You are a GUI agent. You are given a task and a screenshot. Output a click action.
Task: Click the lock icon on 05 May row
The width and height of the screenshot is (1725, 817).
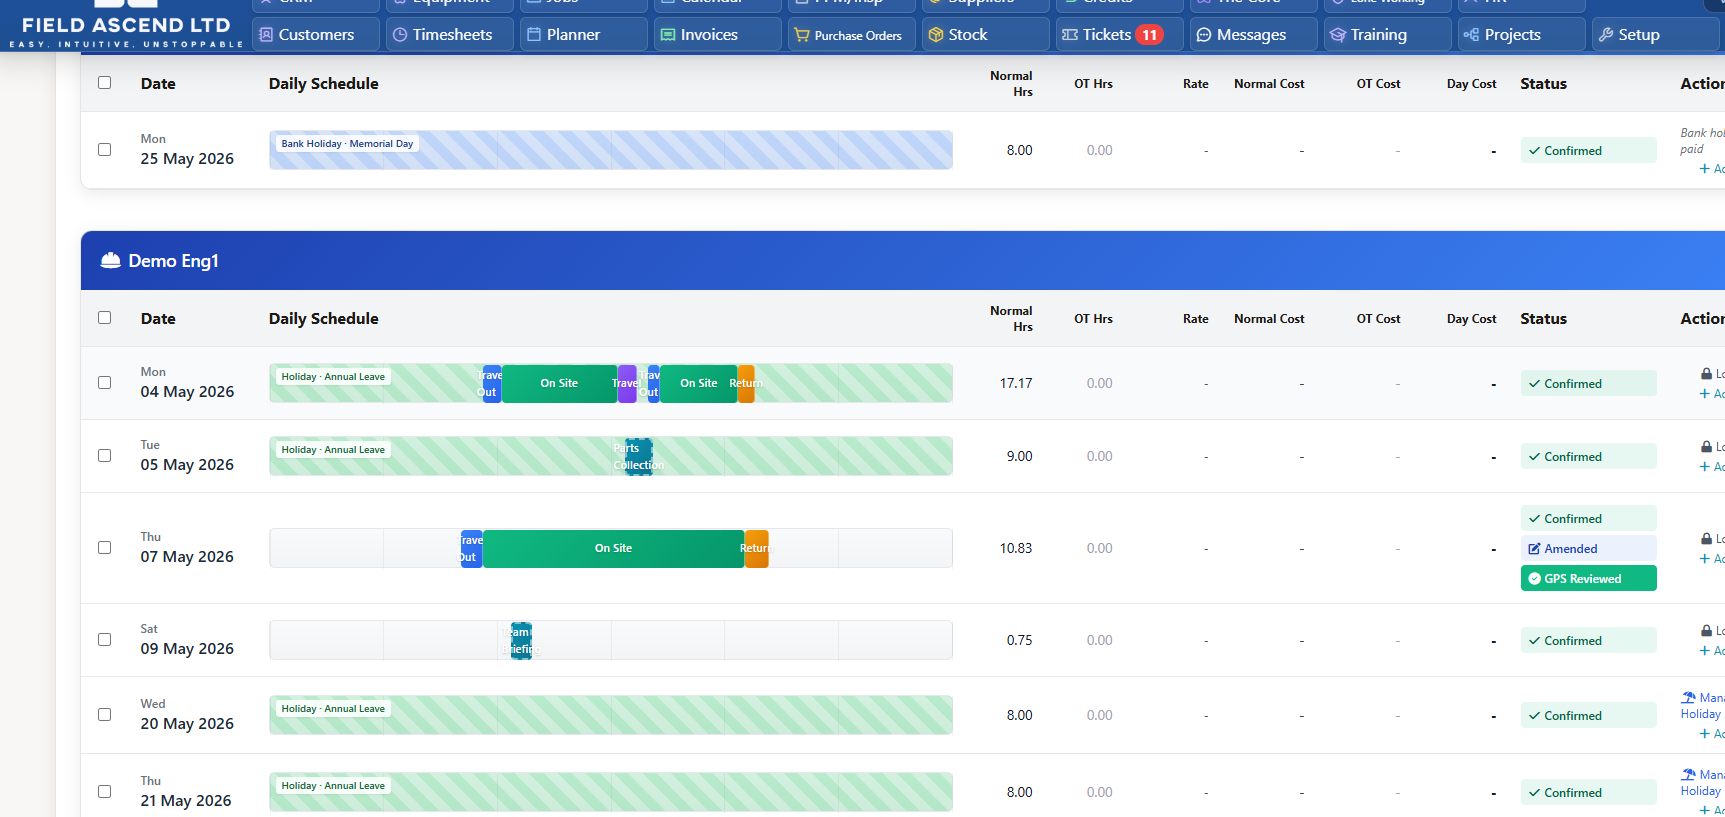(x=1706, y=447)
